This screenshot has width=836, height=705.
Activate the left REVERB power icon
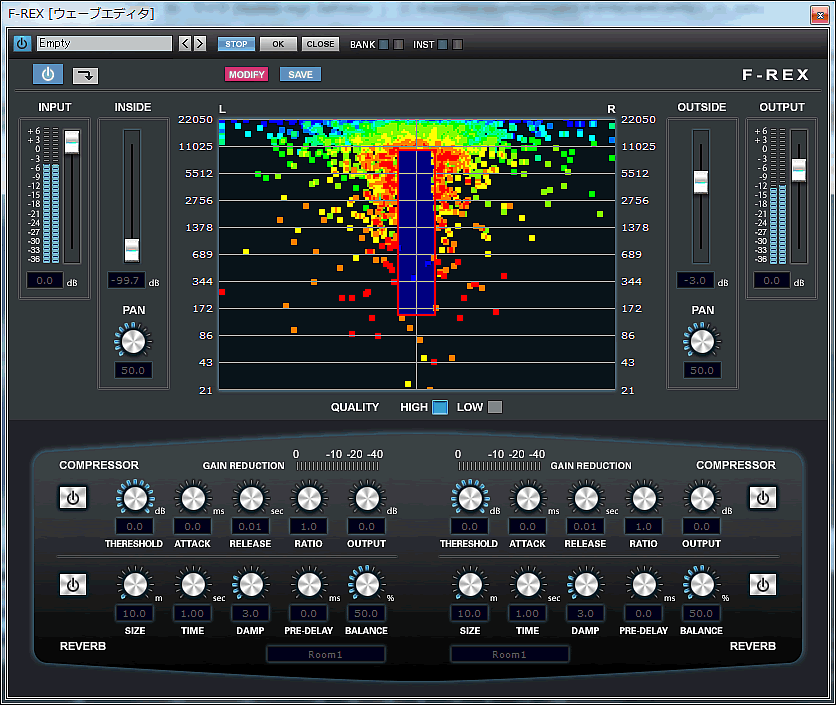coord(72,584)
